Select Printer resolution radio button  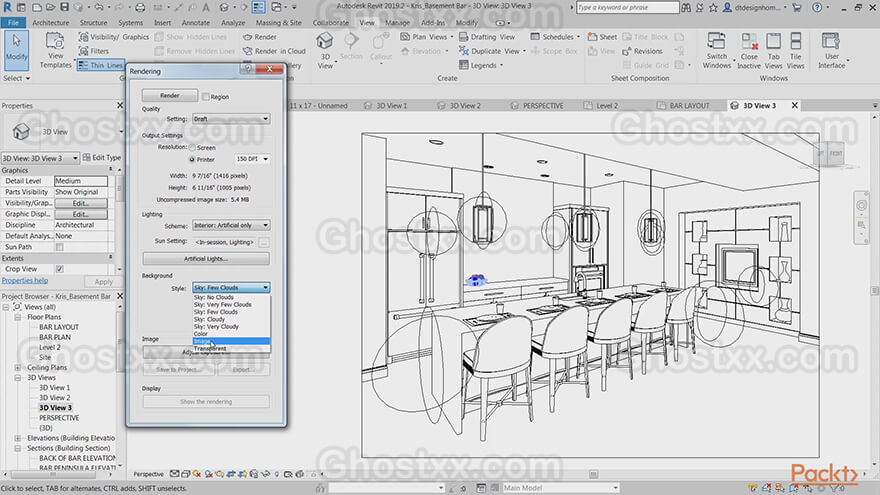[192, 159]
